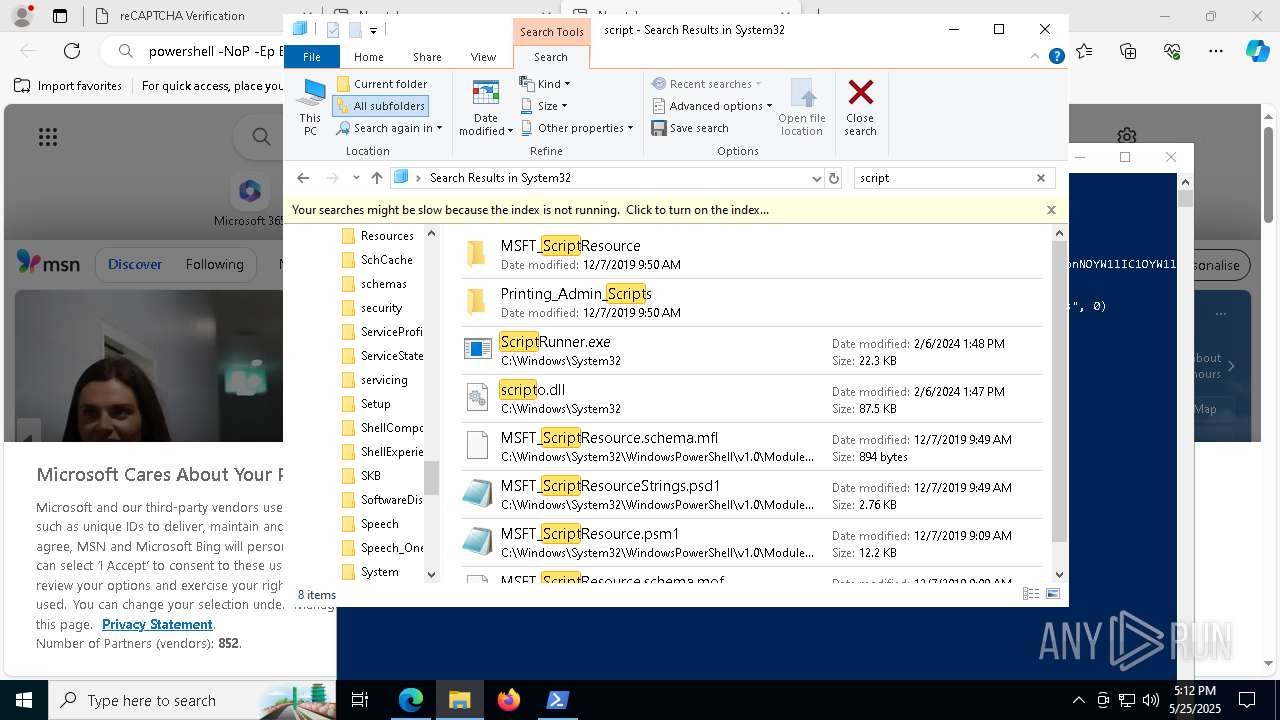1280x720 pixels.
Task: Open Search again in dropdown
Action: coord(389,128)
